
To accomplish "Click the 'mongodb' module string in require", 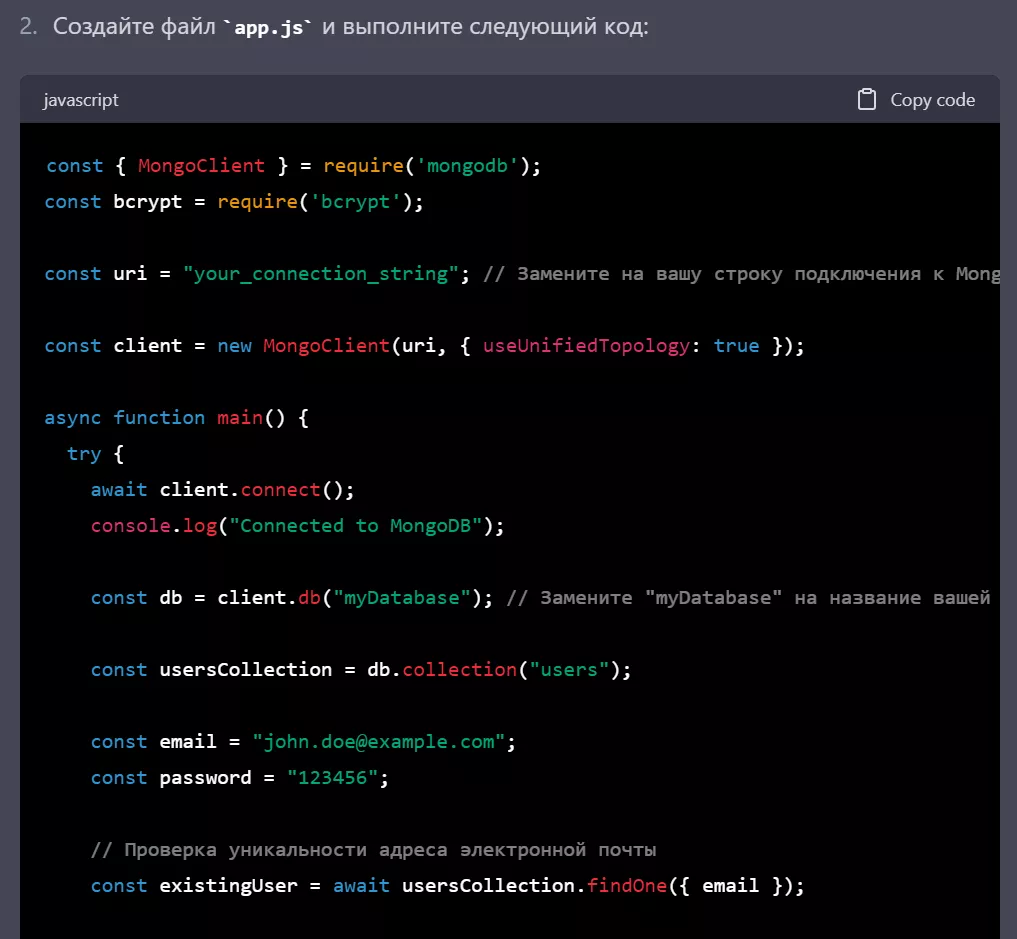I will pos(467,165).
